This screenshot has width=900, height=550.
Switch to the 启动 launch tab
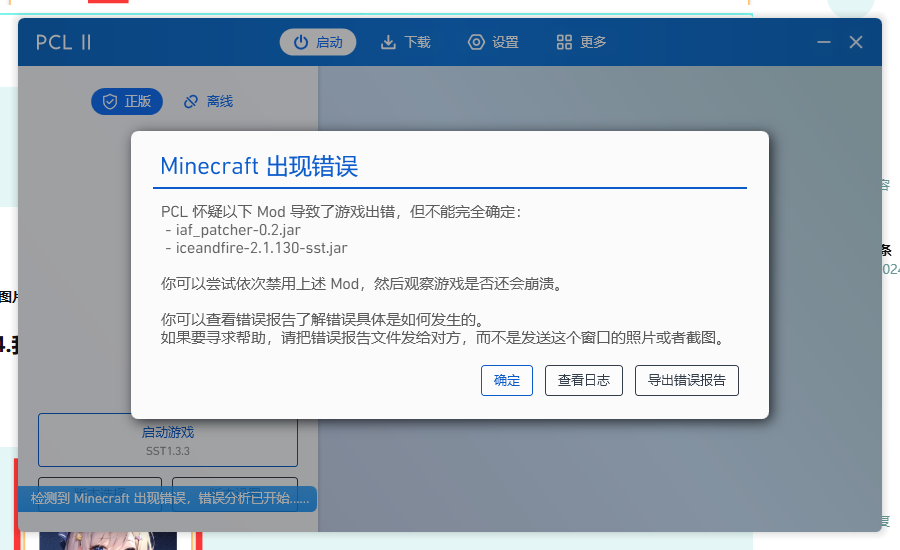coord(317,42)
